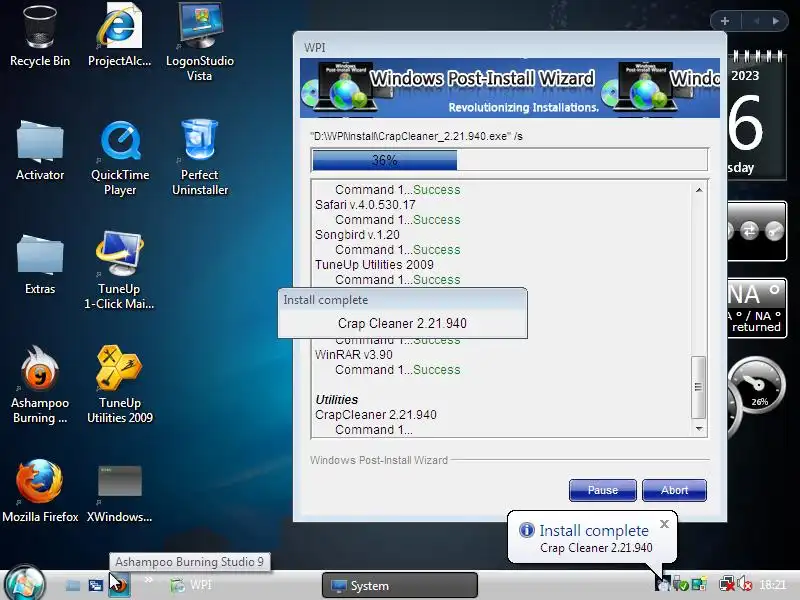800x600 pixels.
Task: Click the WPI installer tray icon under the balloon
Action: click(x=662, y=583)
